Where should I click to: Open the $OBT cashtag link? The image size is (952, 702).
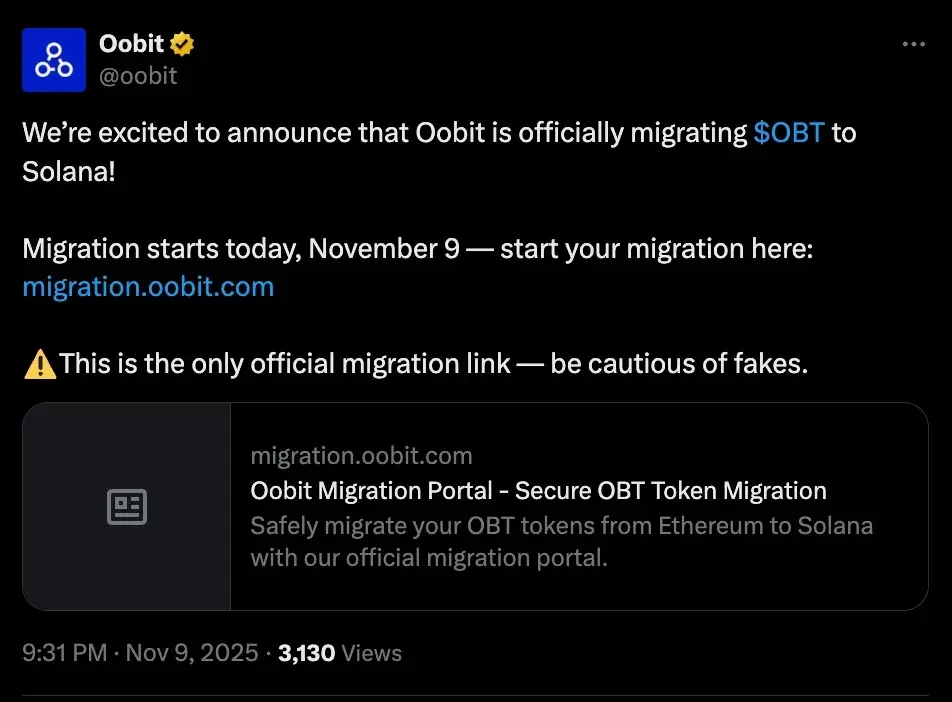[789, 134]
